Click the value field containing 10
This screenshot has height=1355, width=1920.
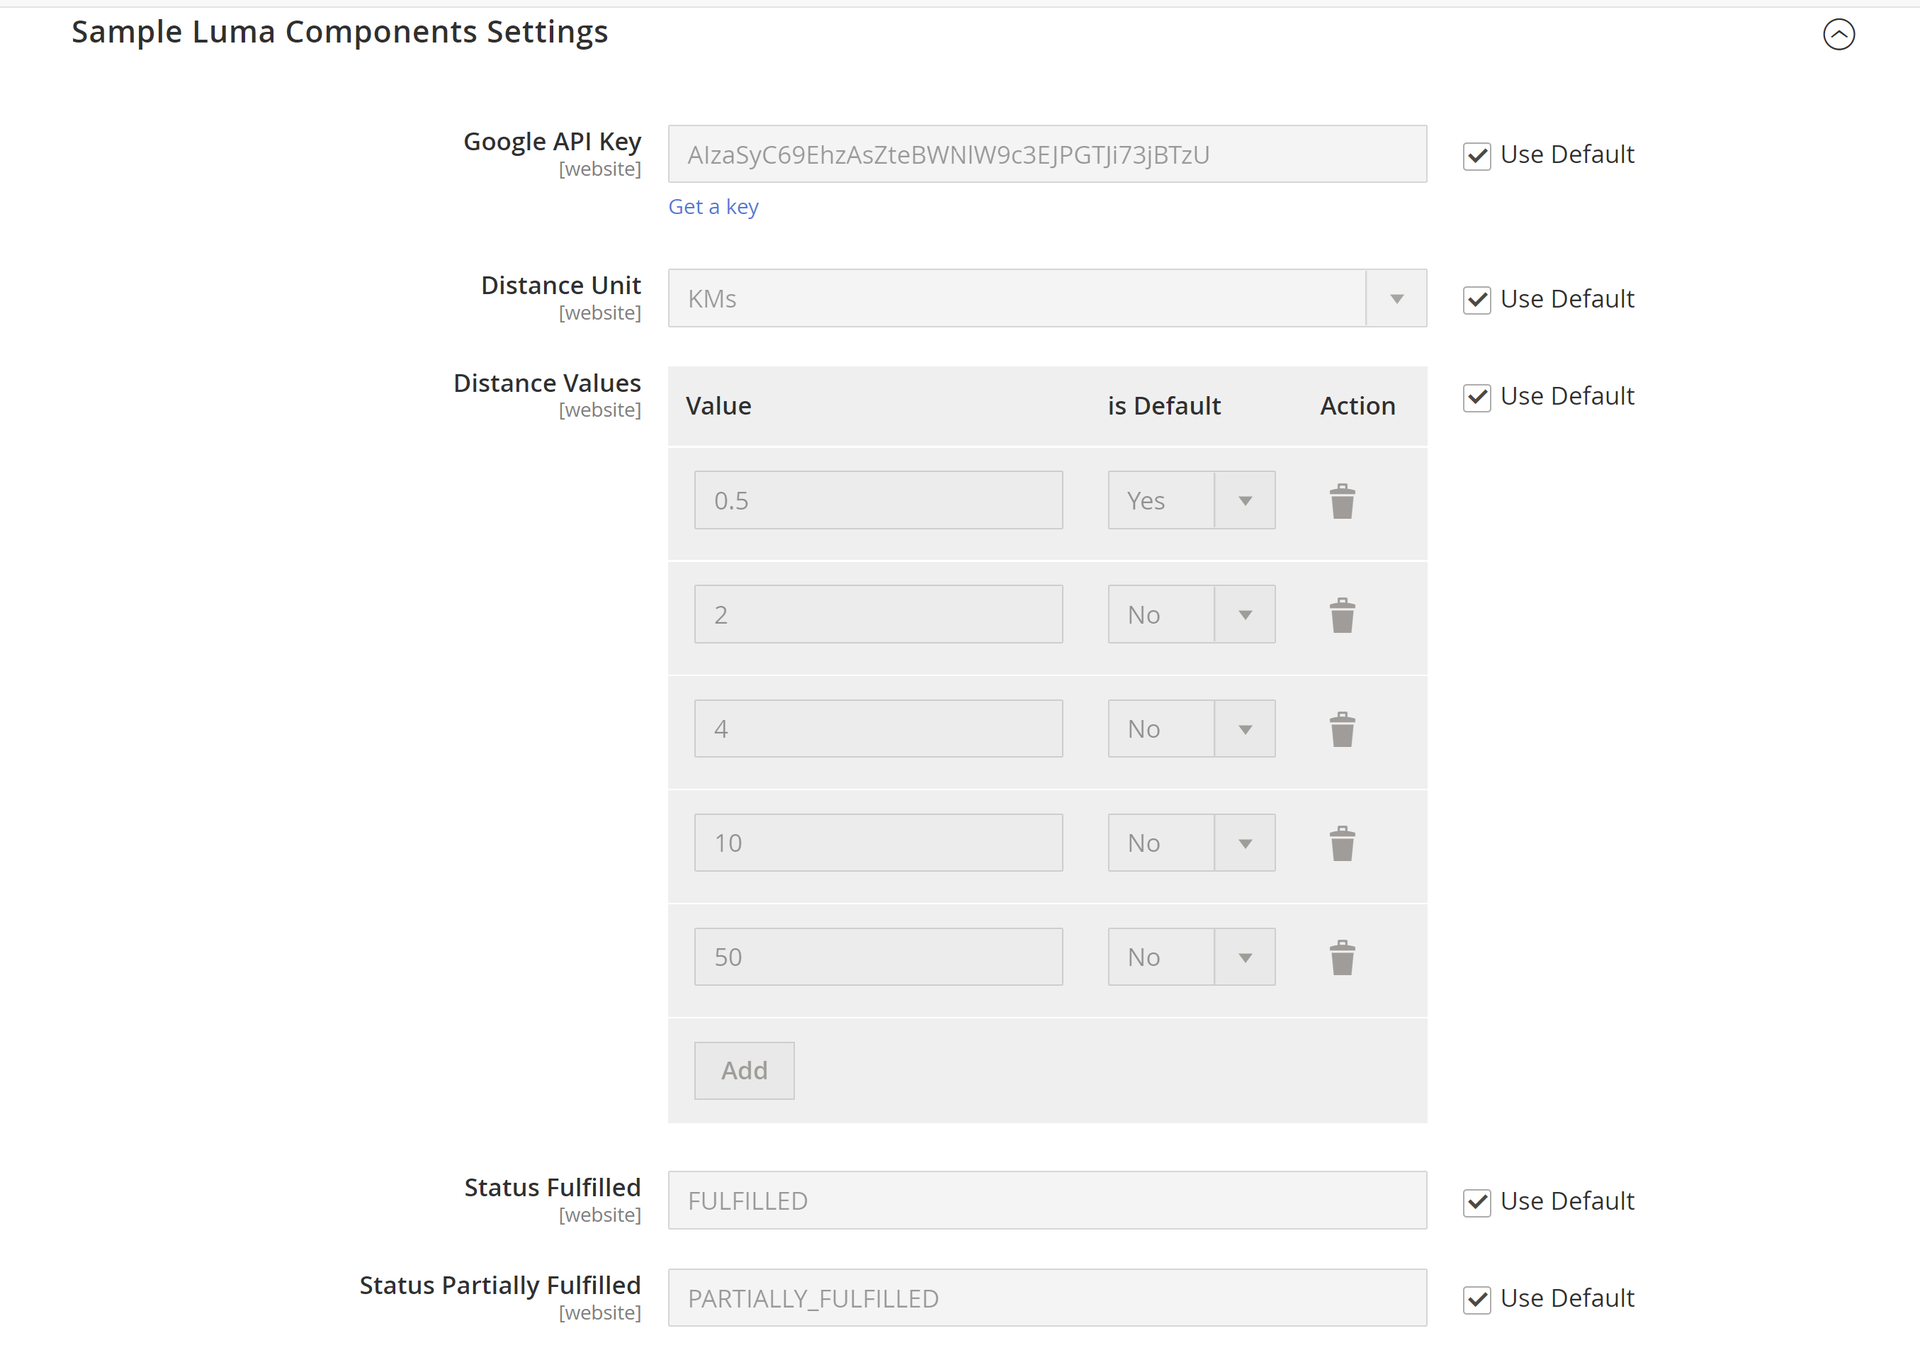pyautogui.click(x=878, y=842)
